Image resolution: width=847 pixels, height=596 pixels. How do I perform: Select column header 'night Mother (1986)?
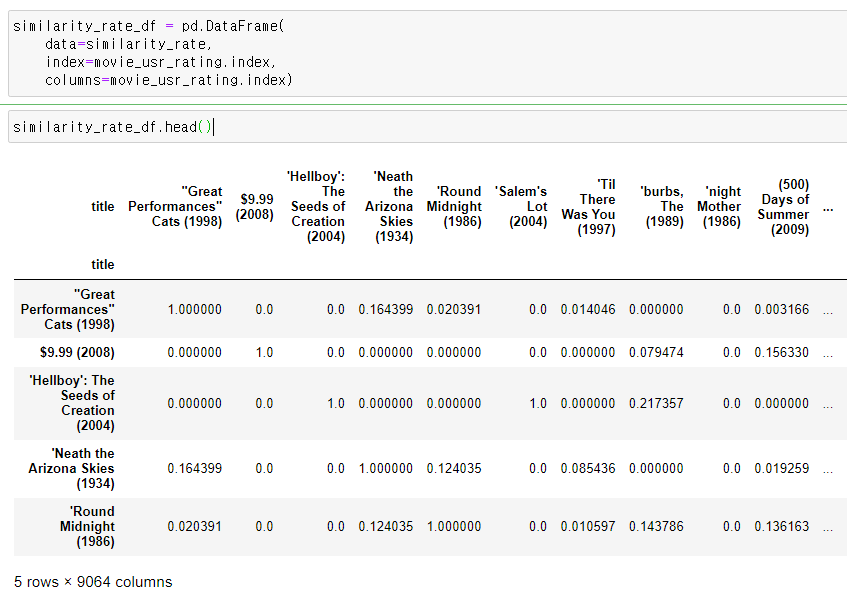tap(719, 206)
